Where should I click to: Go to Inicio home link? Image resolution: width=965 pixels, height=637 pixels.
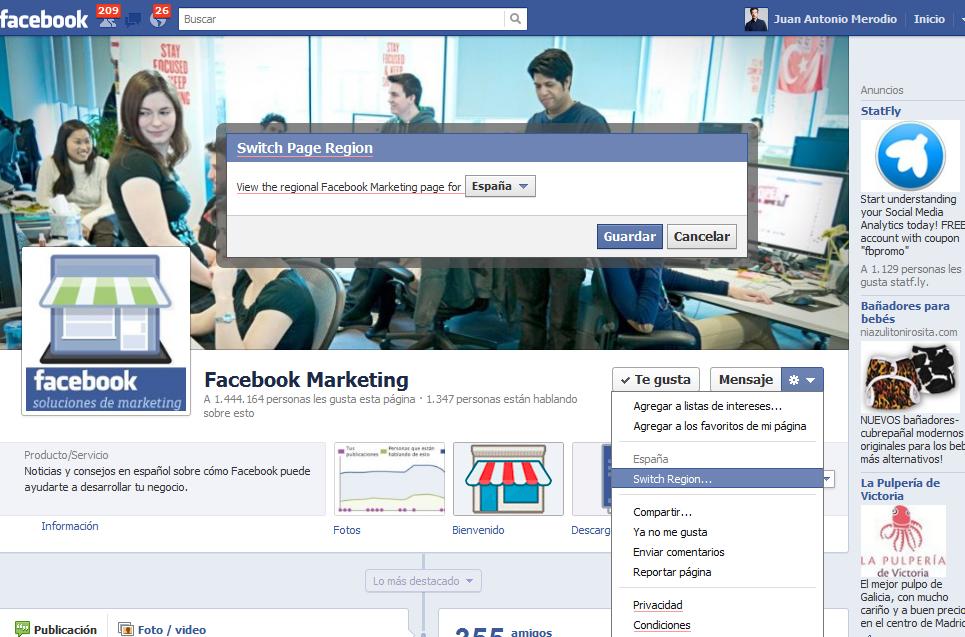click(x=929, y=19)
